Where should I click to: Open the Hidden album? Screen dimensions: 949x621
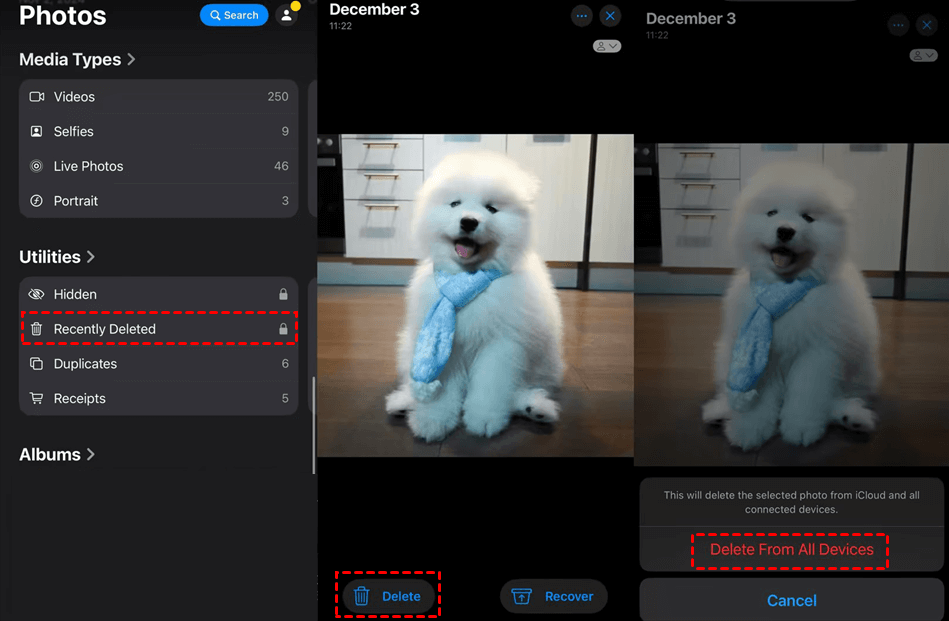pos(159,294)
